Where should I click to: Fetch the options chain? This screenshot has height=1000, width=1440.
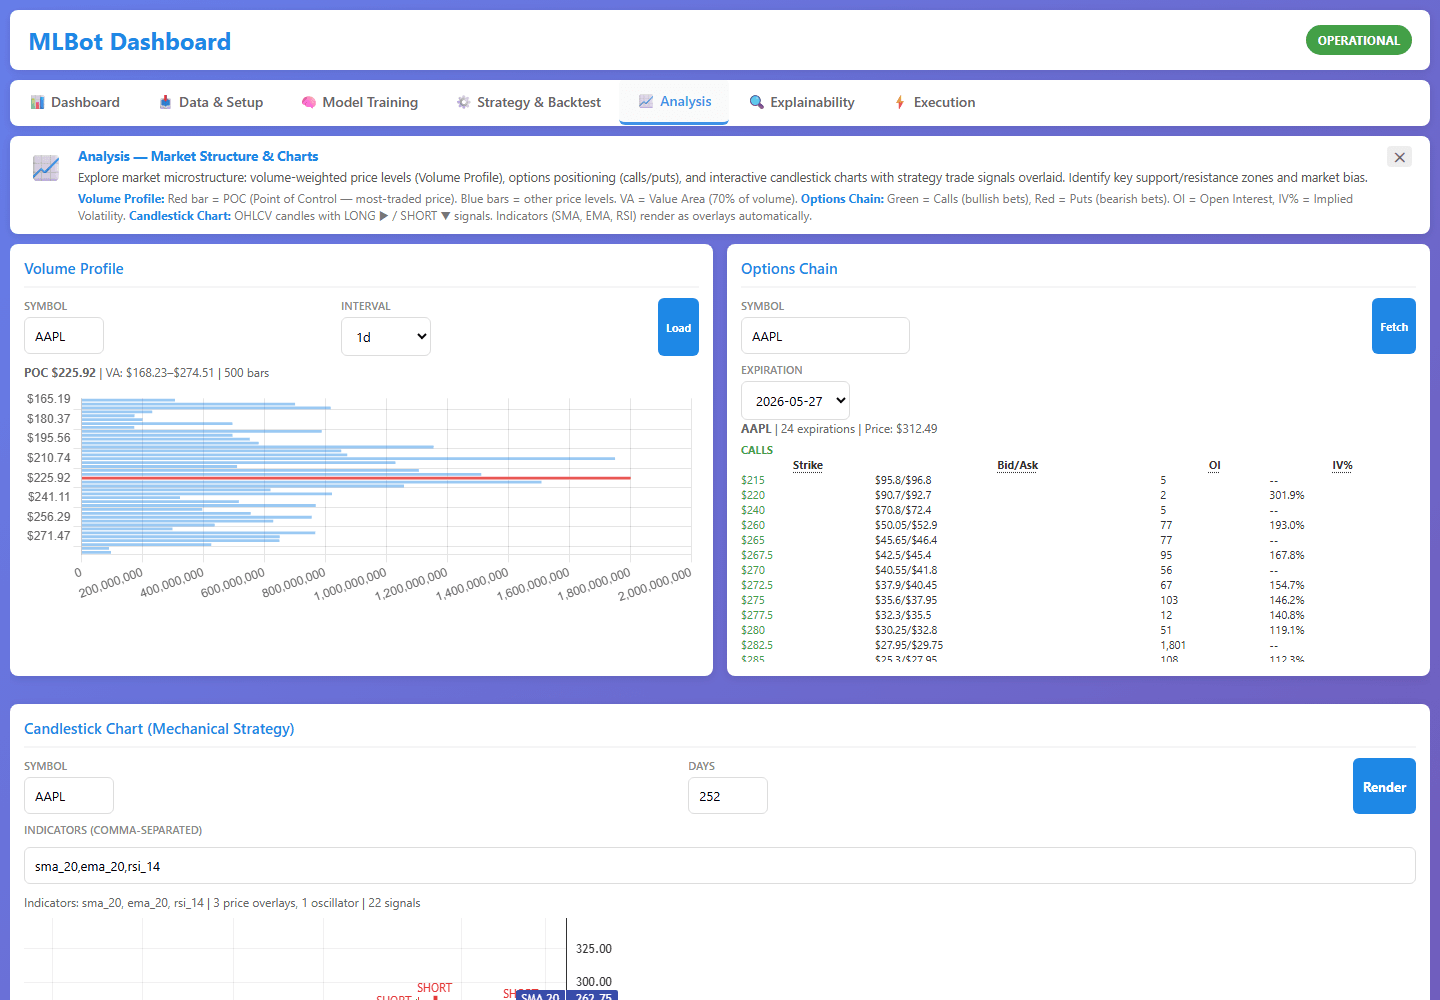tap(1394, 326)
